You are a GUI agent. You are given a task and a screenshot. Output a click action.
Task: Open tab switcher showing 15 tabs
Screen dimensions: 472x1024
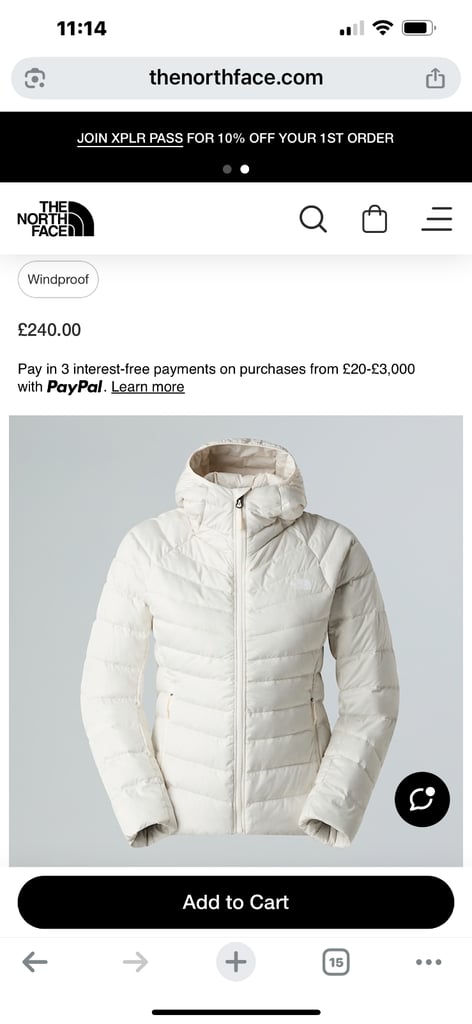(x=336, y=962)
